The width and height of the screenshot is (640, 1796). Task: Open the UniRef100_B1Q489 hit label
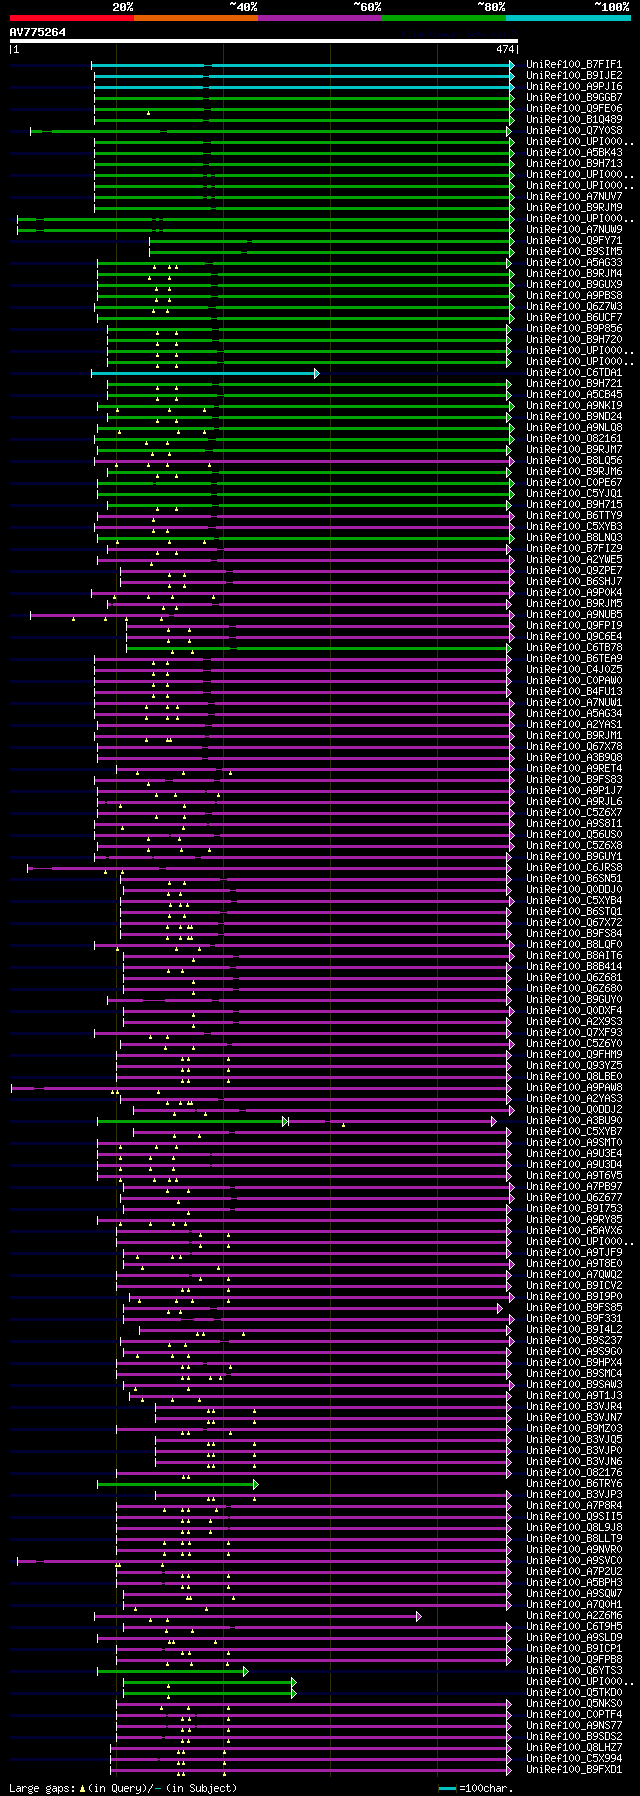[x=574, y=120]
